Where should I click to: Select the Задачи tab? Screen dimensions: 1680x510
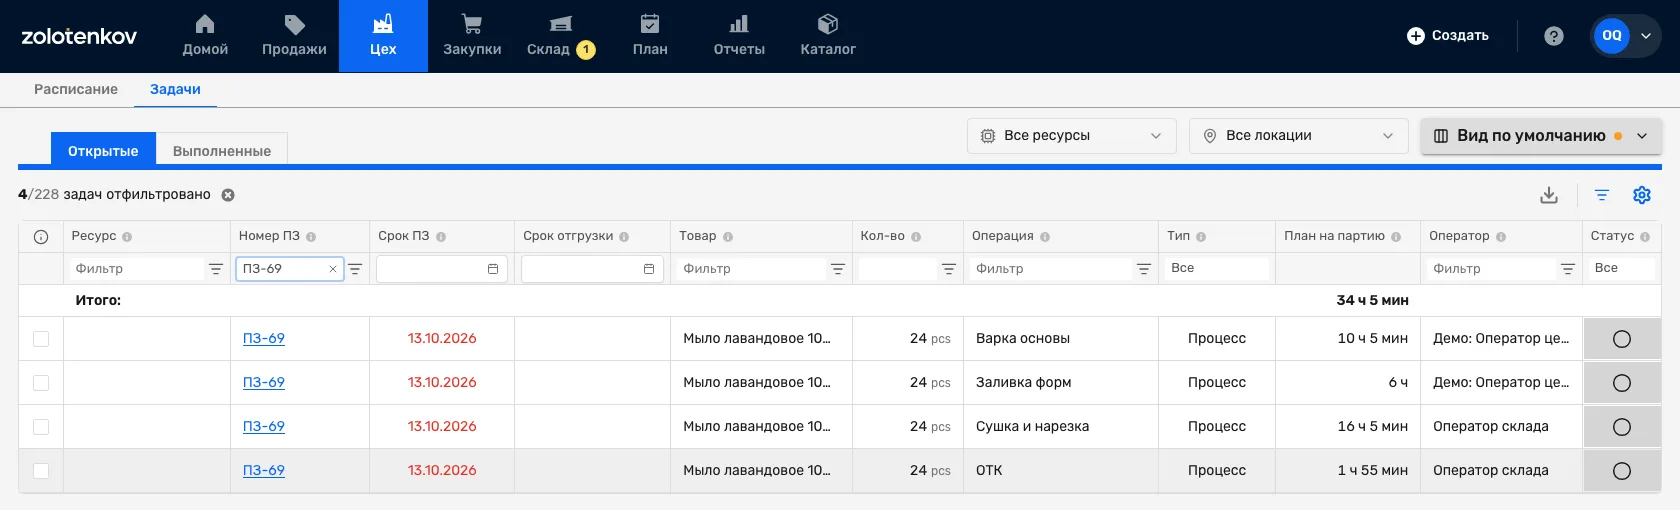(175, 89)
